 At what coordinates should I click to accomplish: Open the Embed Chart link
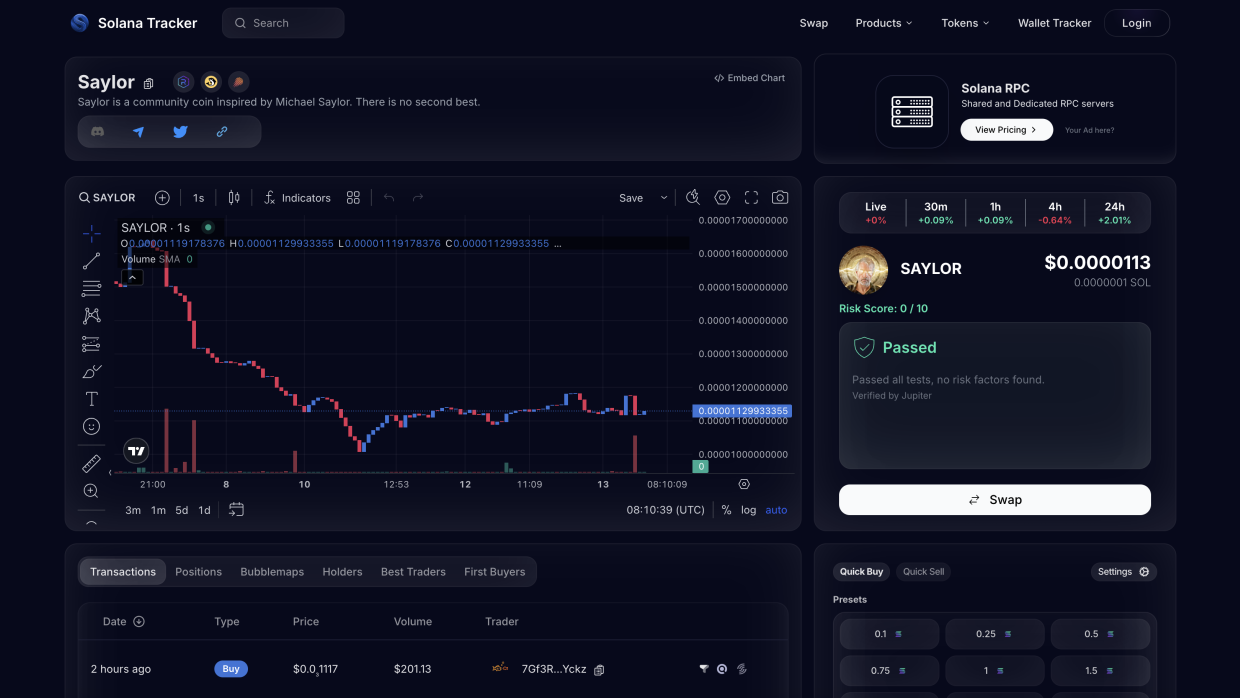click(750, 78)
